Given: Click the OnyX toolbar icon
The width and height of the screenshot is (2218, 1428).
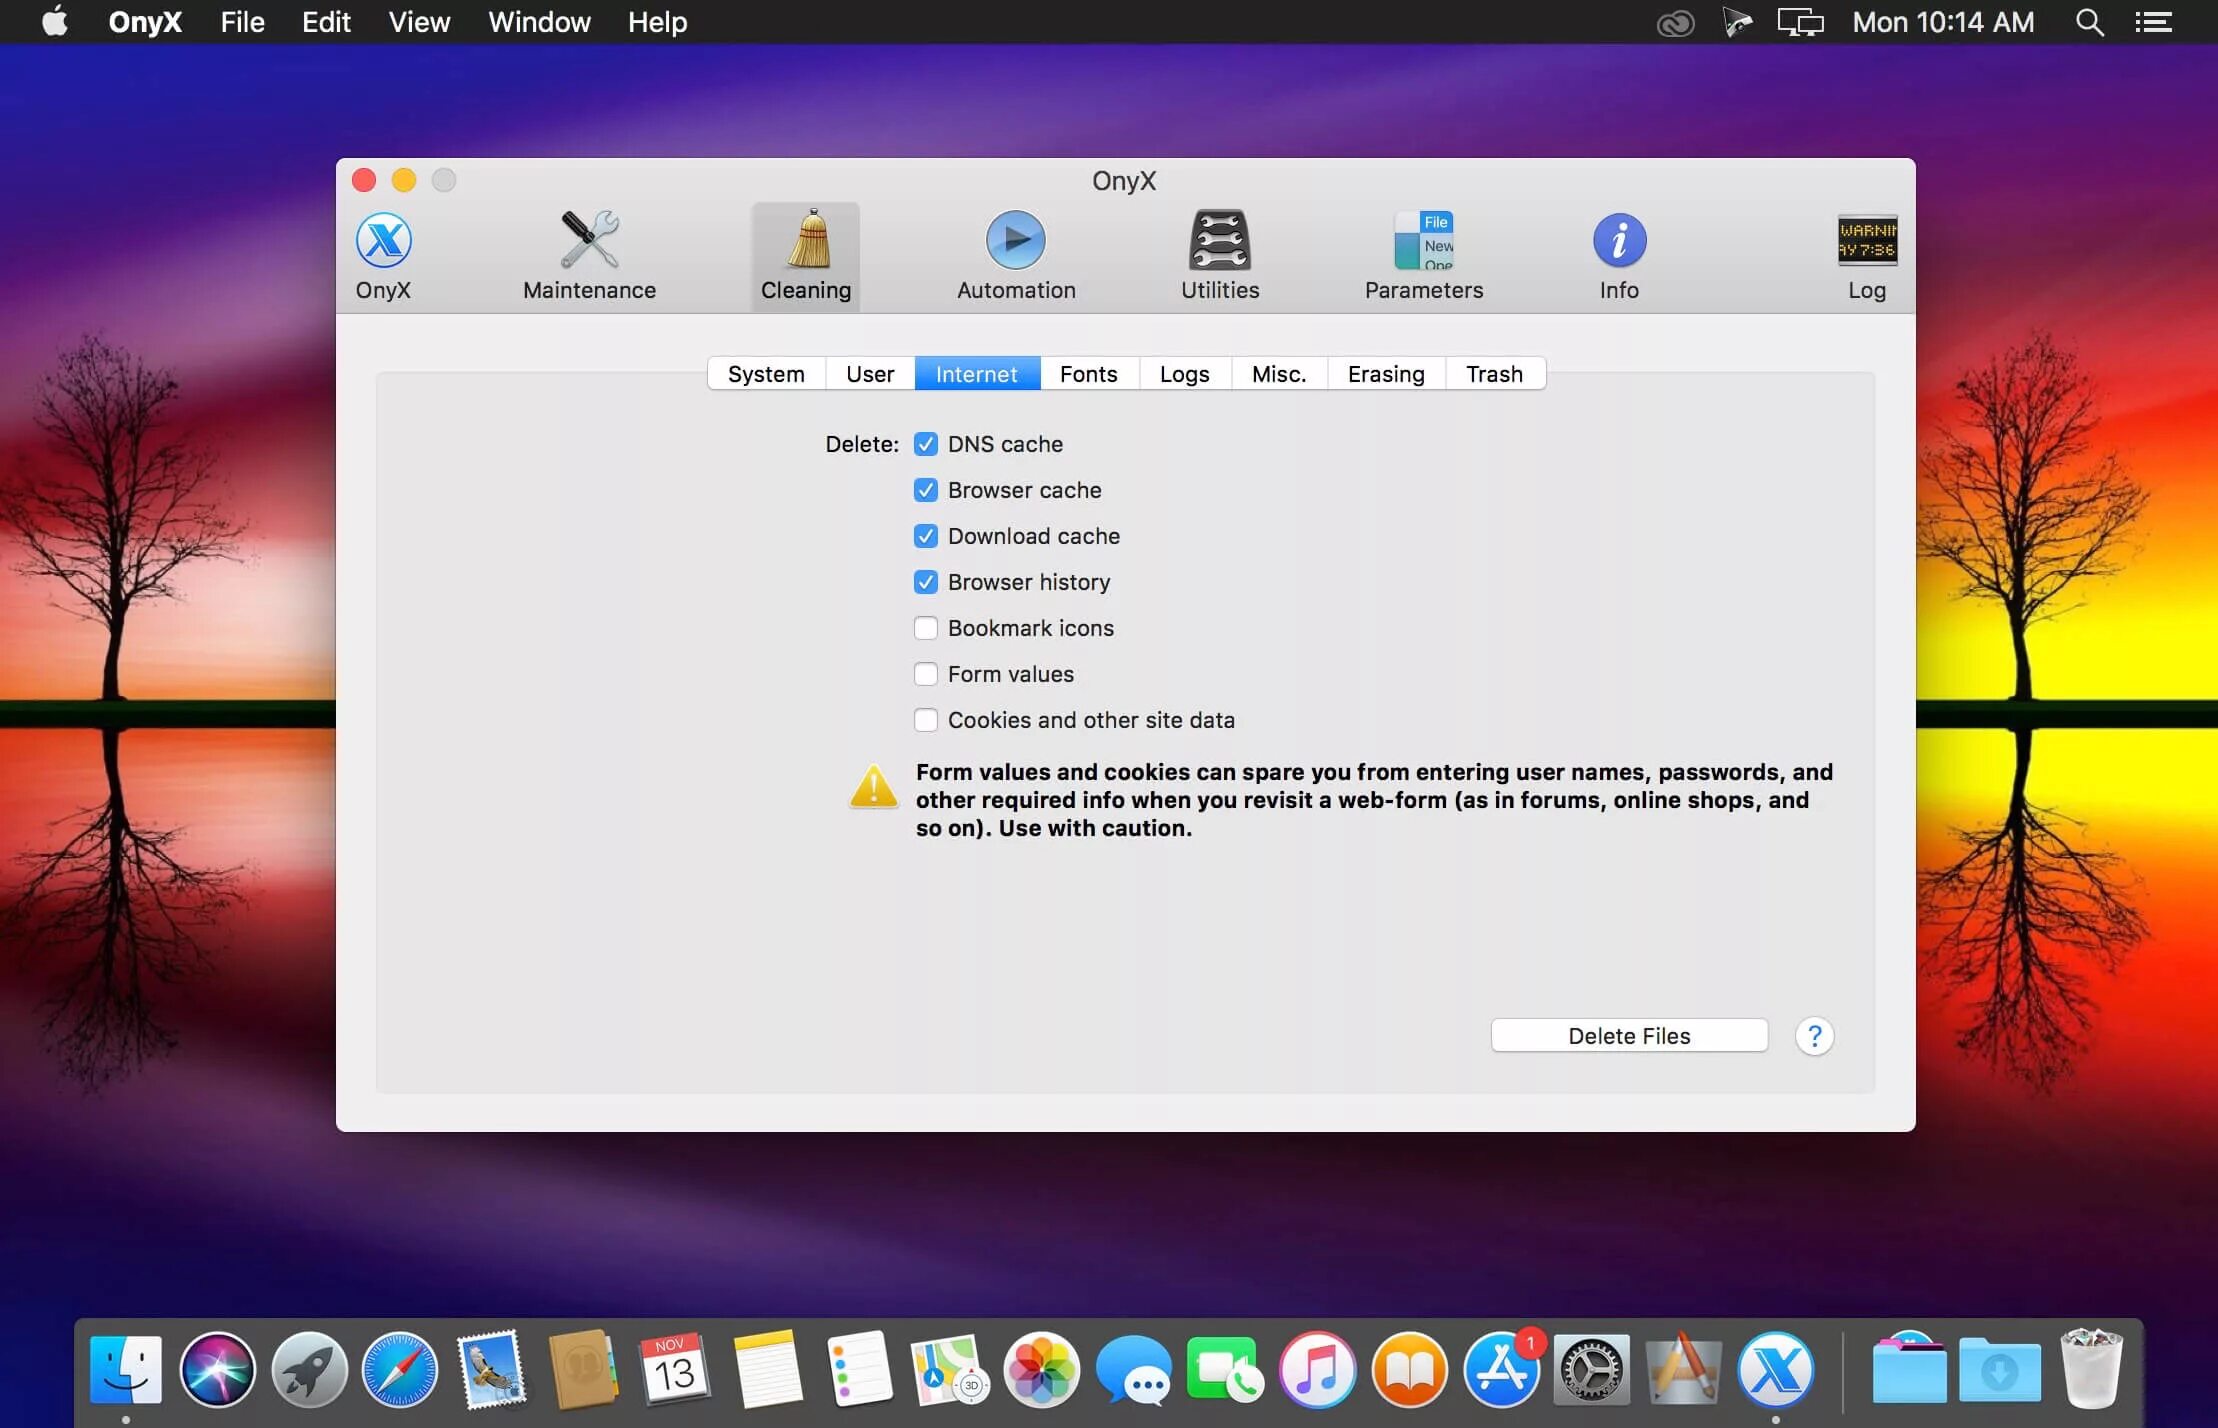Looking at the screenshot, I should point(384,240).
